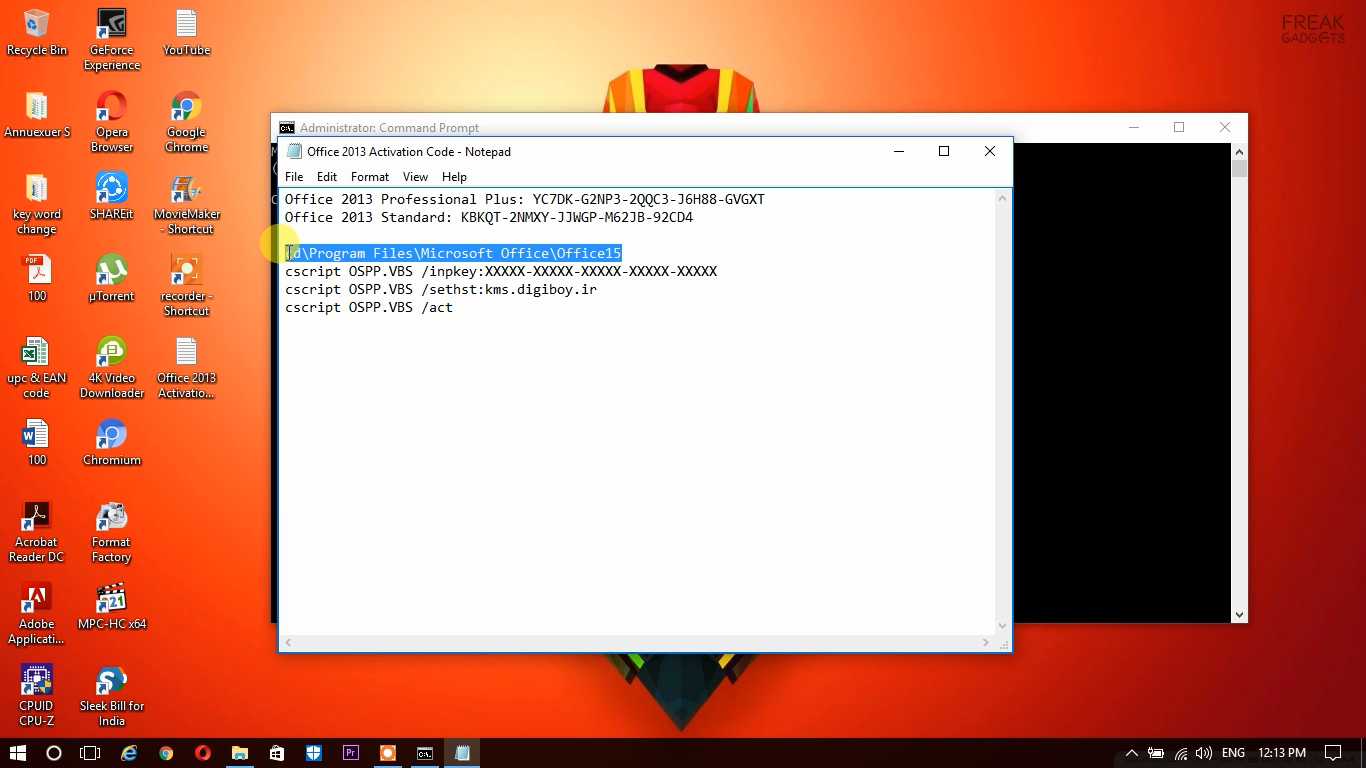
Task: Click the Office 2013 Professional Plus key line
Action: [525, 199]
